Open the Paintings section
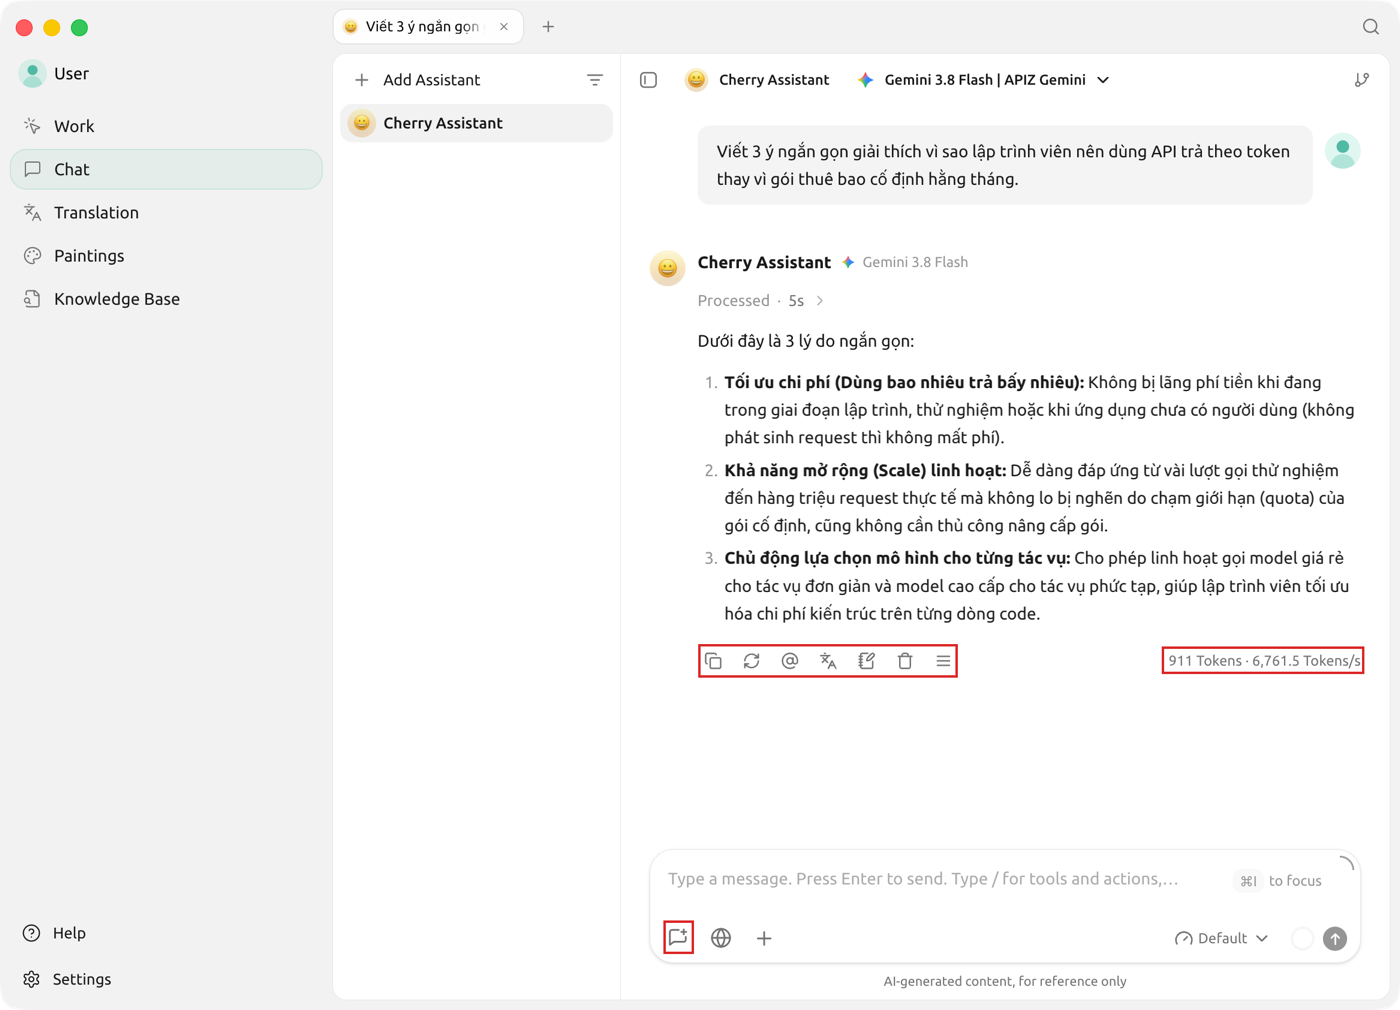 (x=166, y=255)
